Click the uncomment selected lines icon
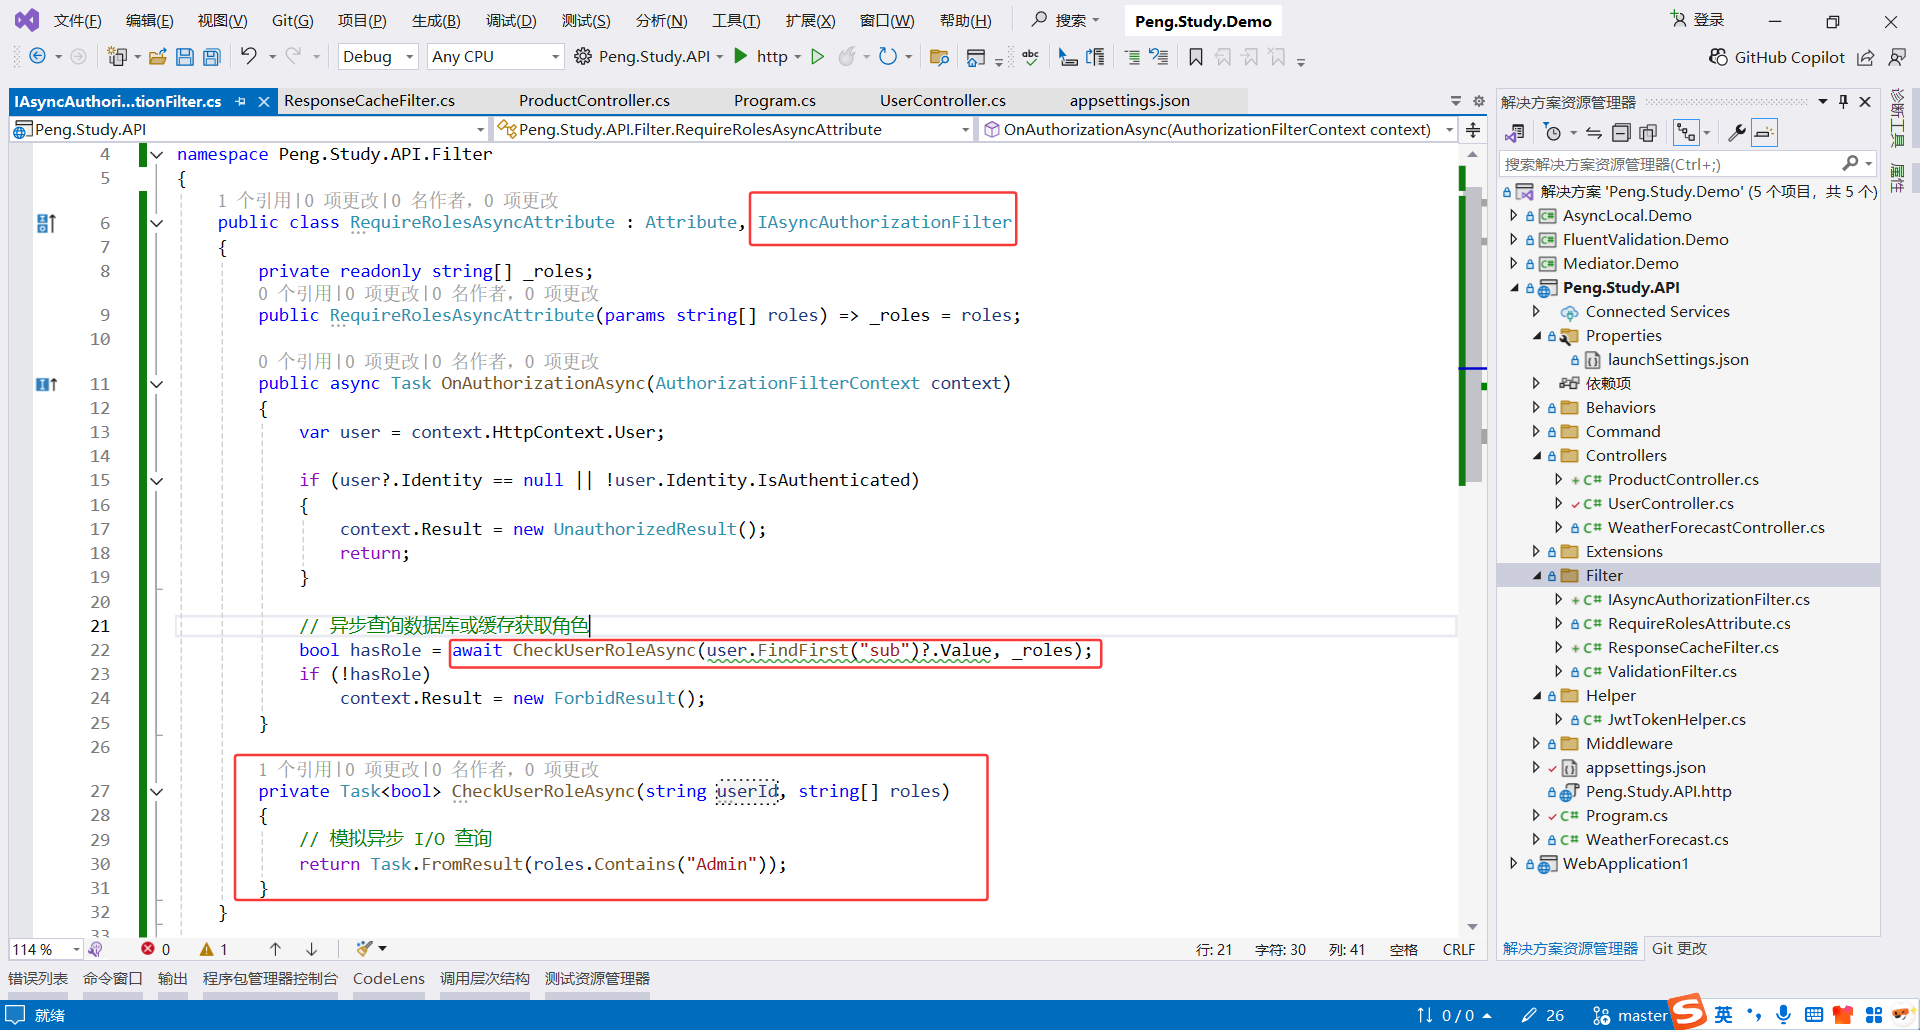1920x1030 pixels. coord(1159,57)
